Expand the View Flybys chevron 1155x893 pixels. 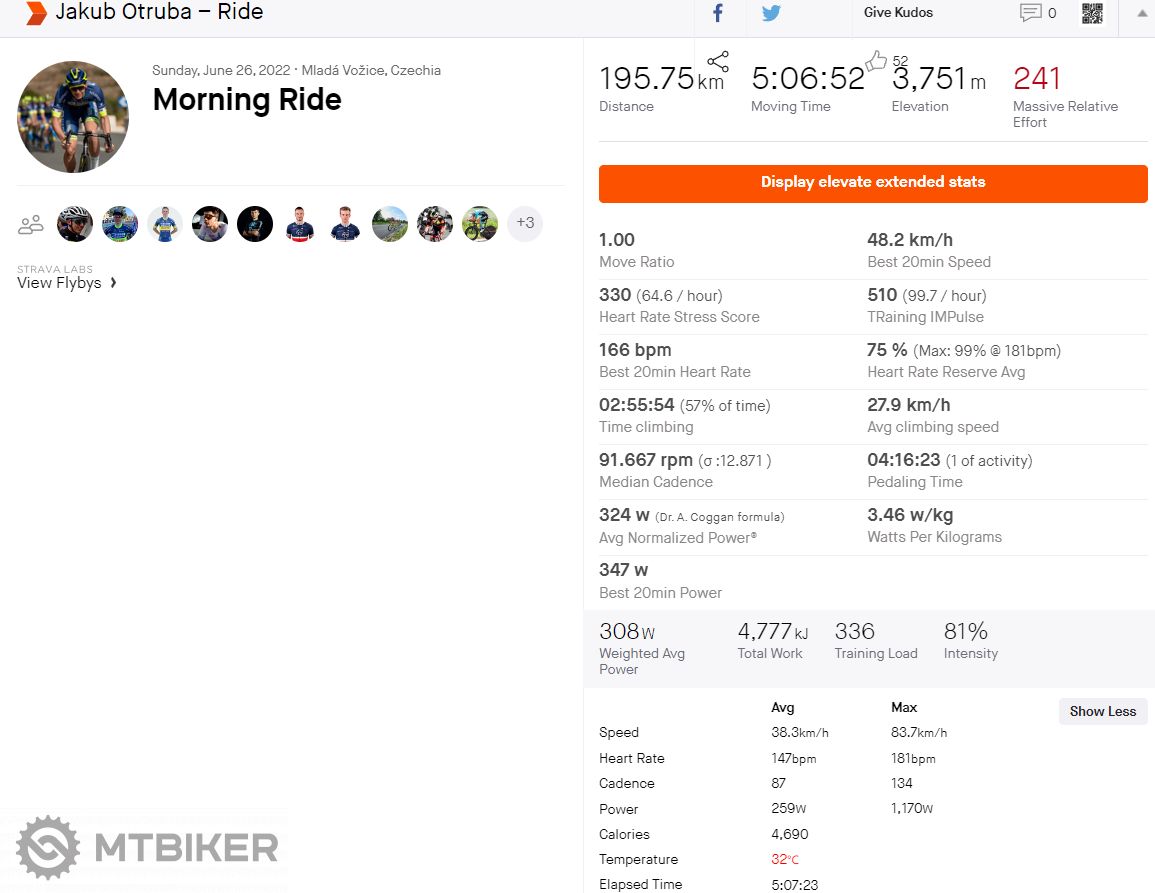click(113, 283)
